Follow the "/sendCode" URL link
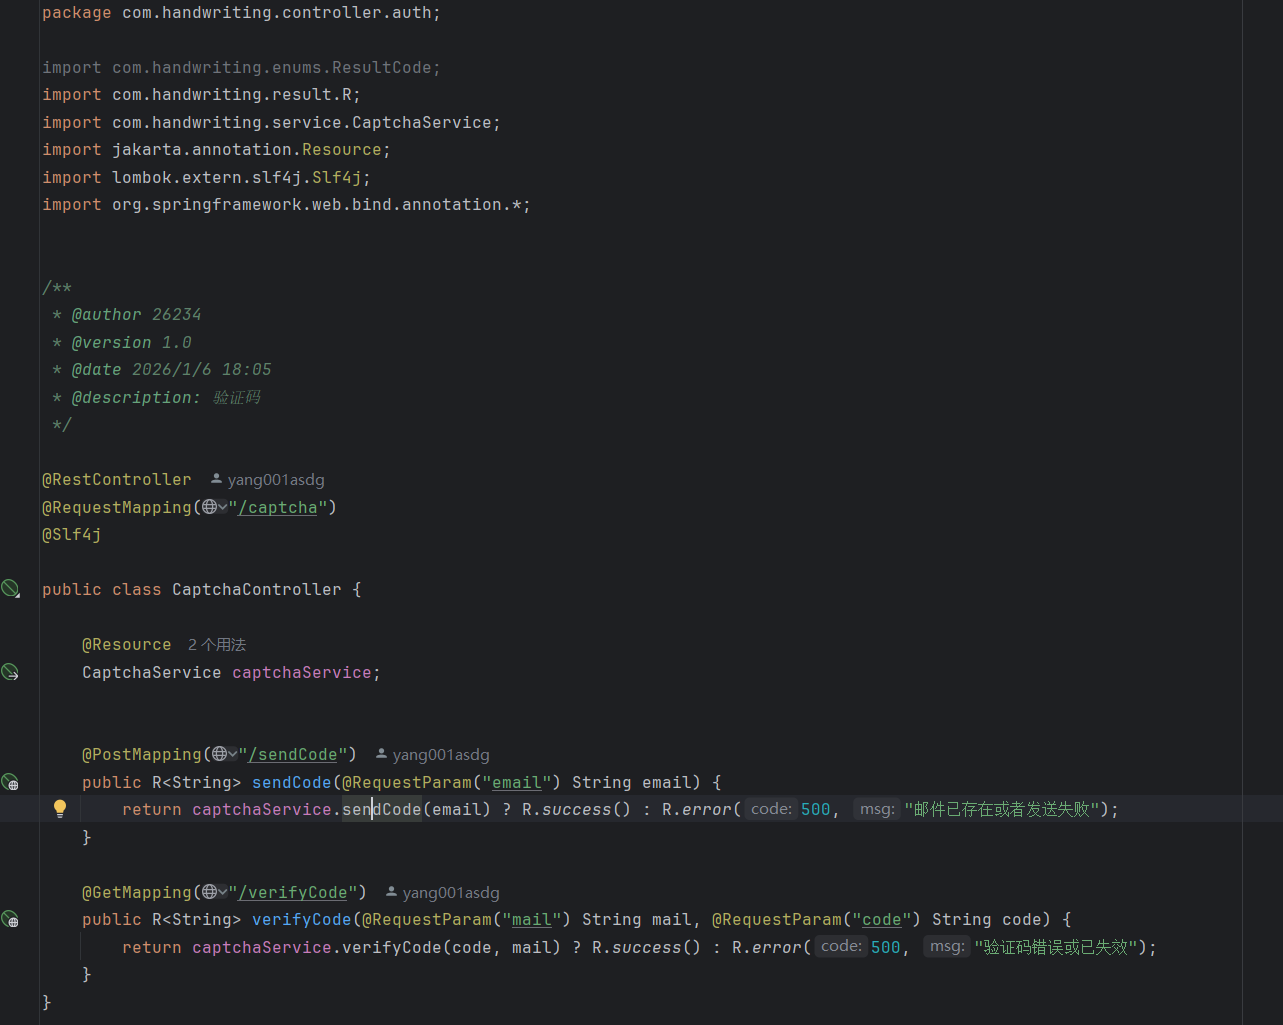 click(292, 755)
